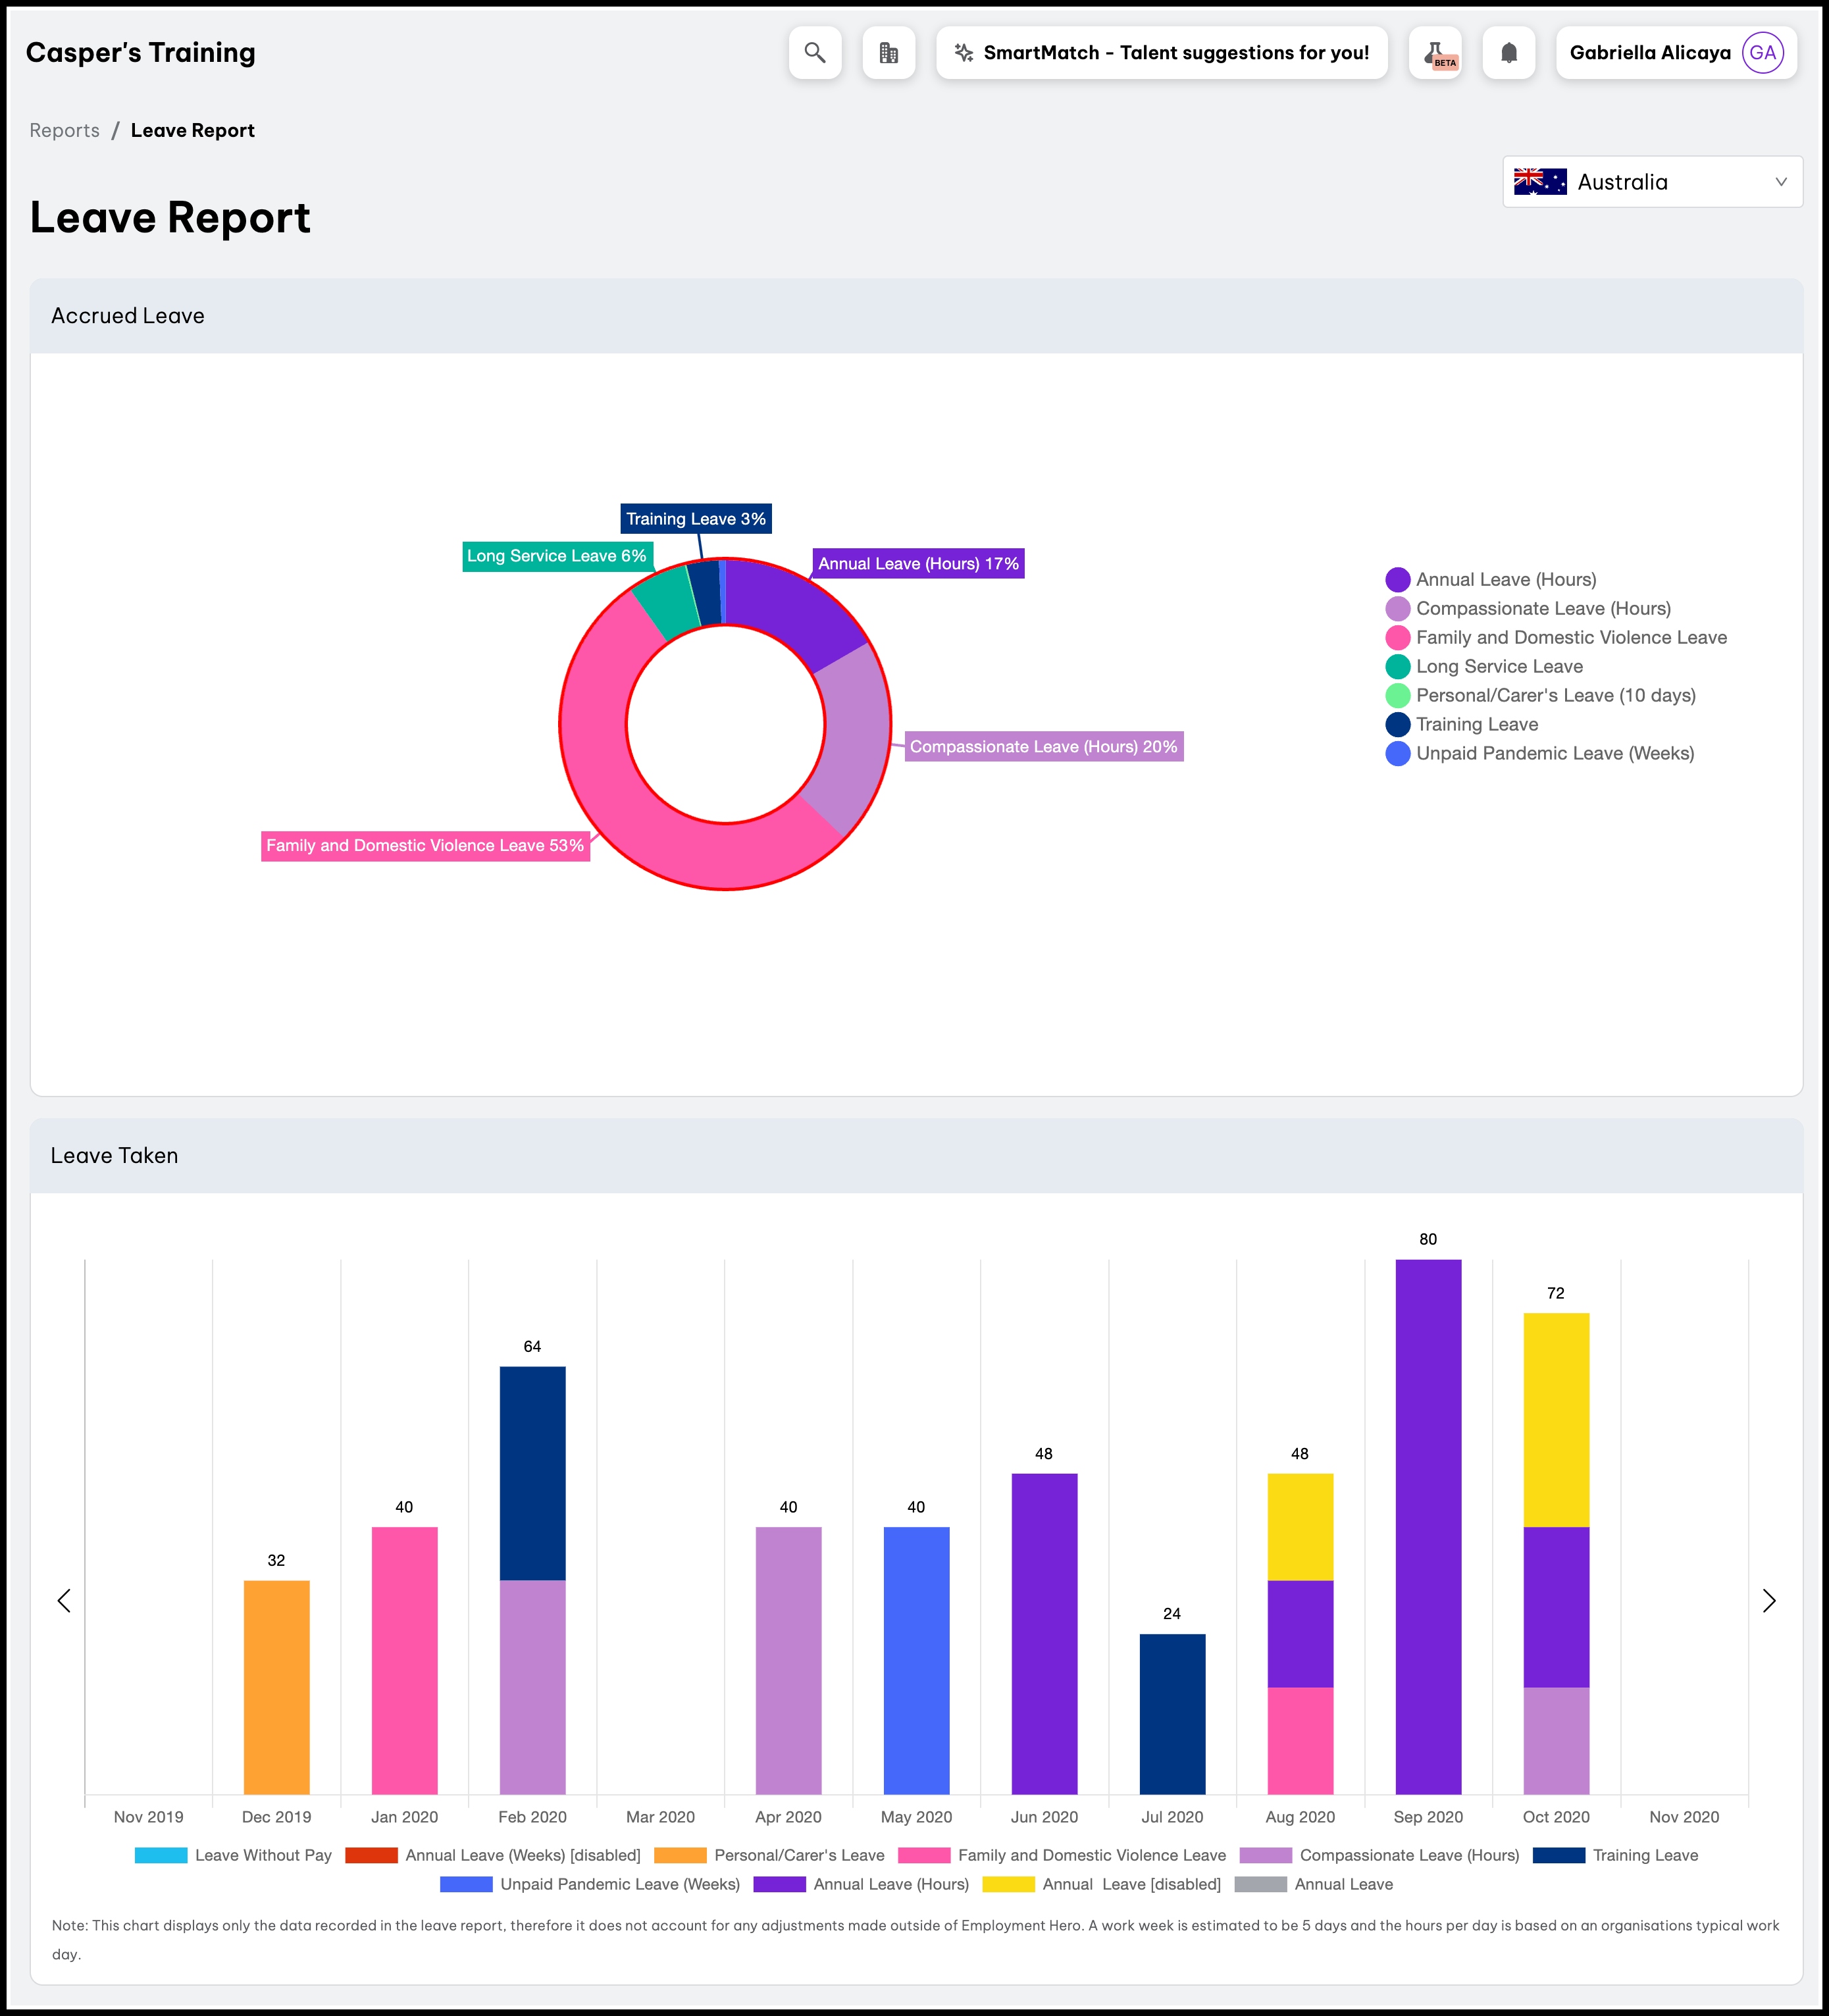Click the SmartMatch sparkle icon
The height and width of the screenshot is (2016, 1829).
click(x=964, y=53)
